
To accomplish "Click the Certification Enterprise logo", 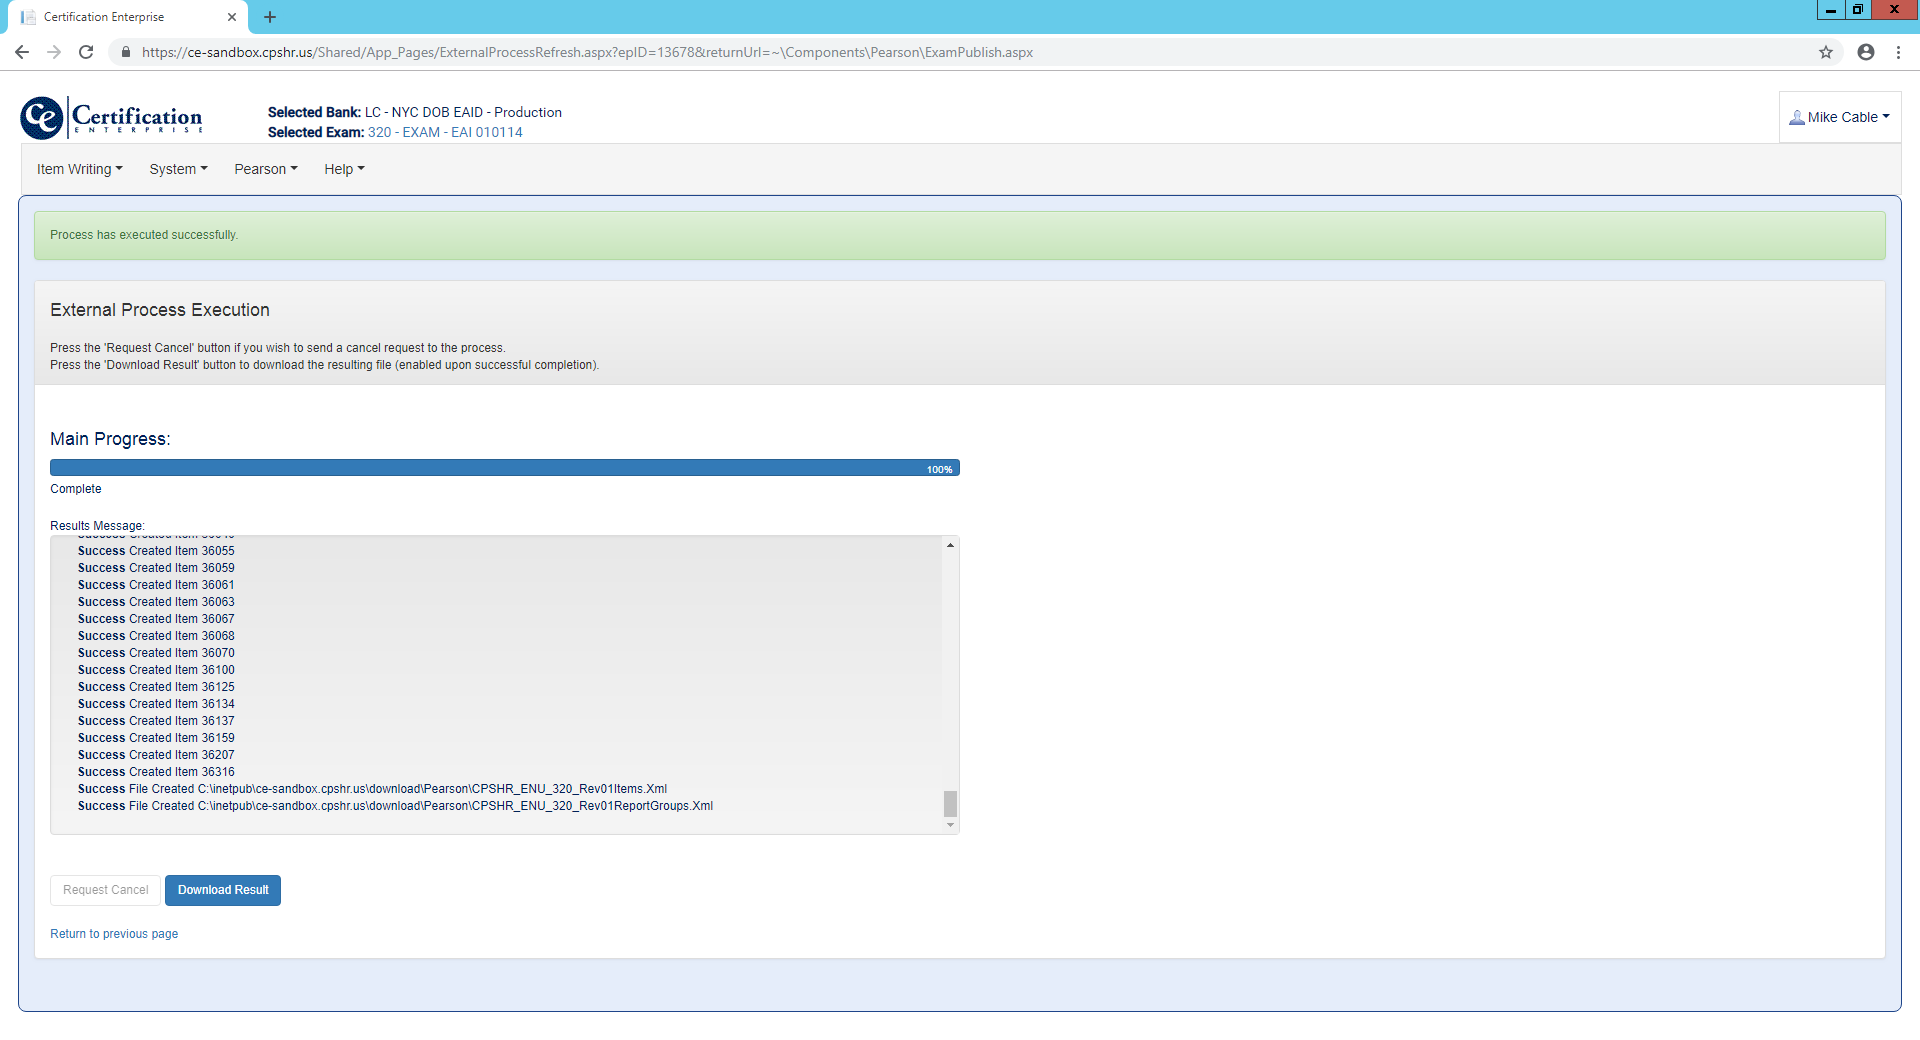I will coord(111,118).
